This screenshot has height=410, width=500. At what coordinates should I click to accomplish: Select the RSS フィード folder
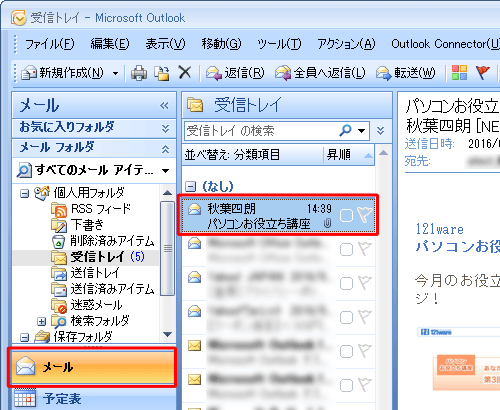tap(91, 209)
